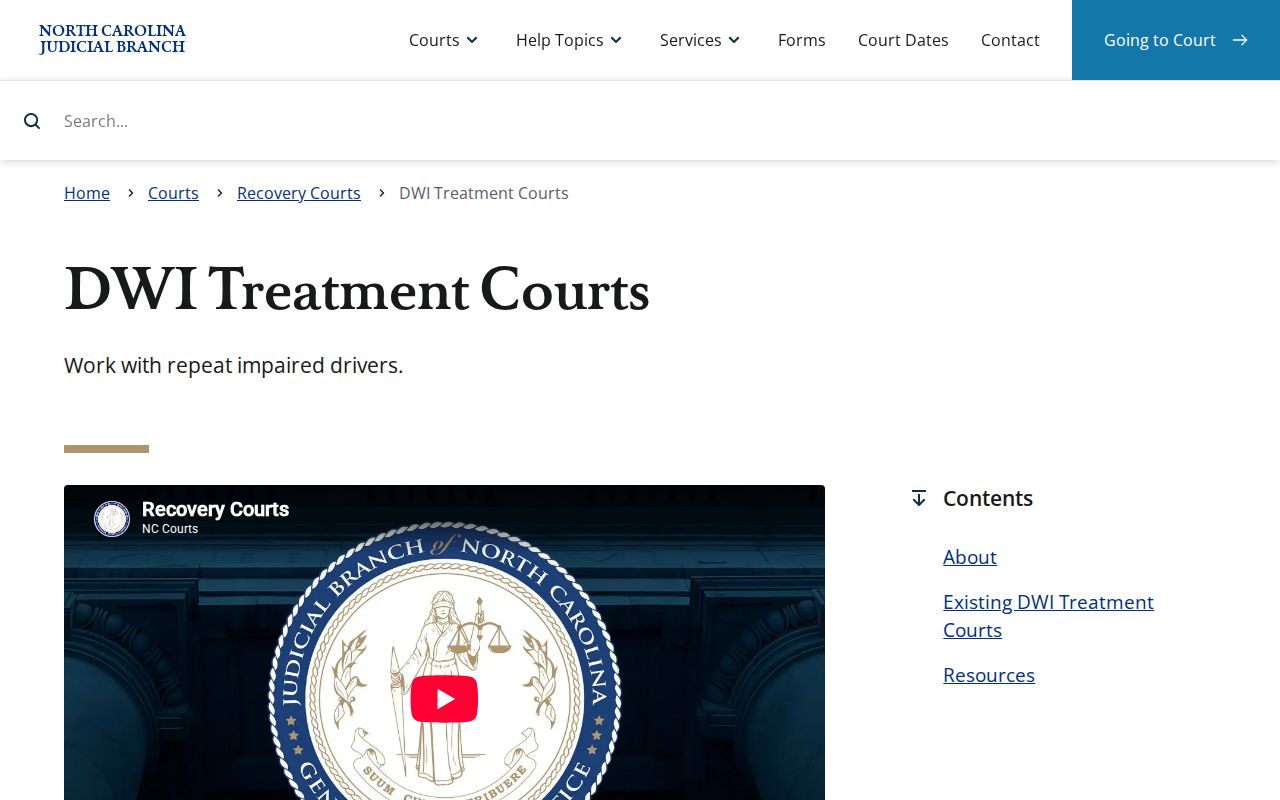Screen dimensions: 1280x800
Task: Play the Recovery Courts video
Action: (444, 699)
